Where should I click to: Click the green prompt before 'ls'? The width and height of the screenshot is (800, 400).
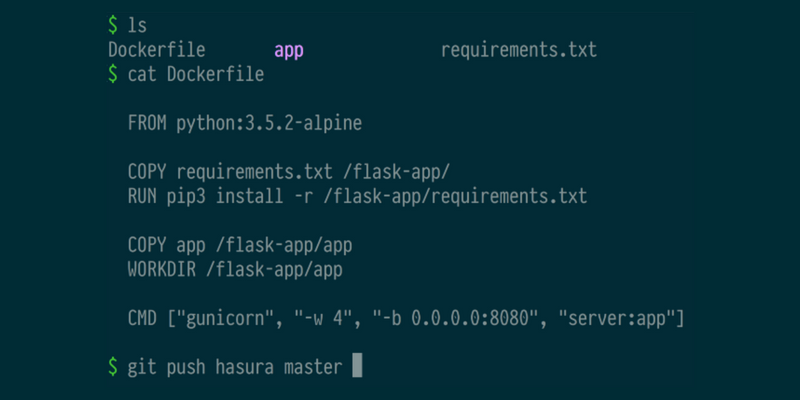[x=113, y=26]
